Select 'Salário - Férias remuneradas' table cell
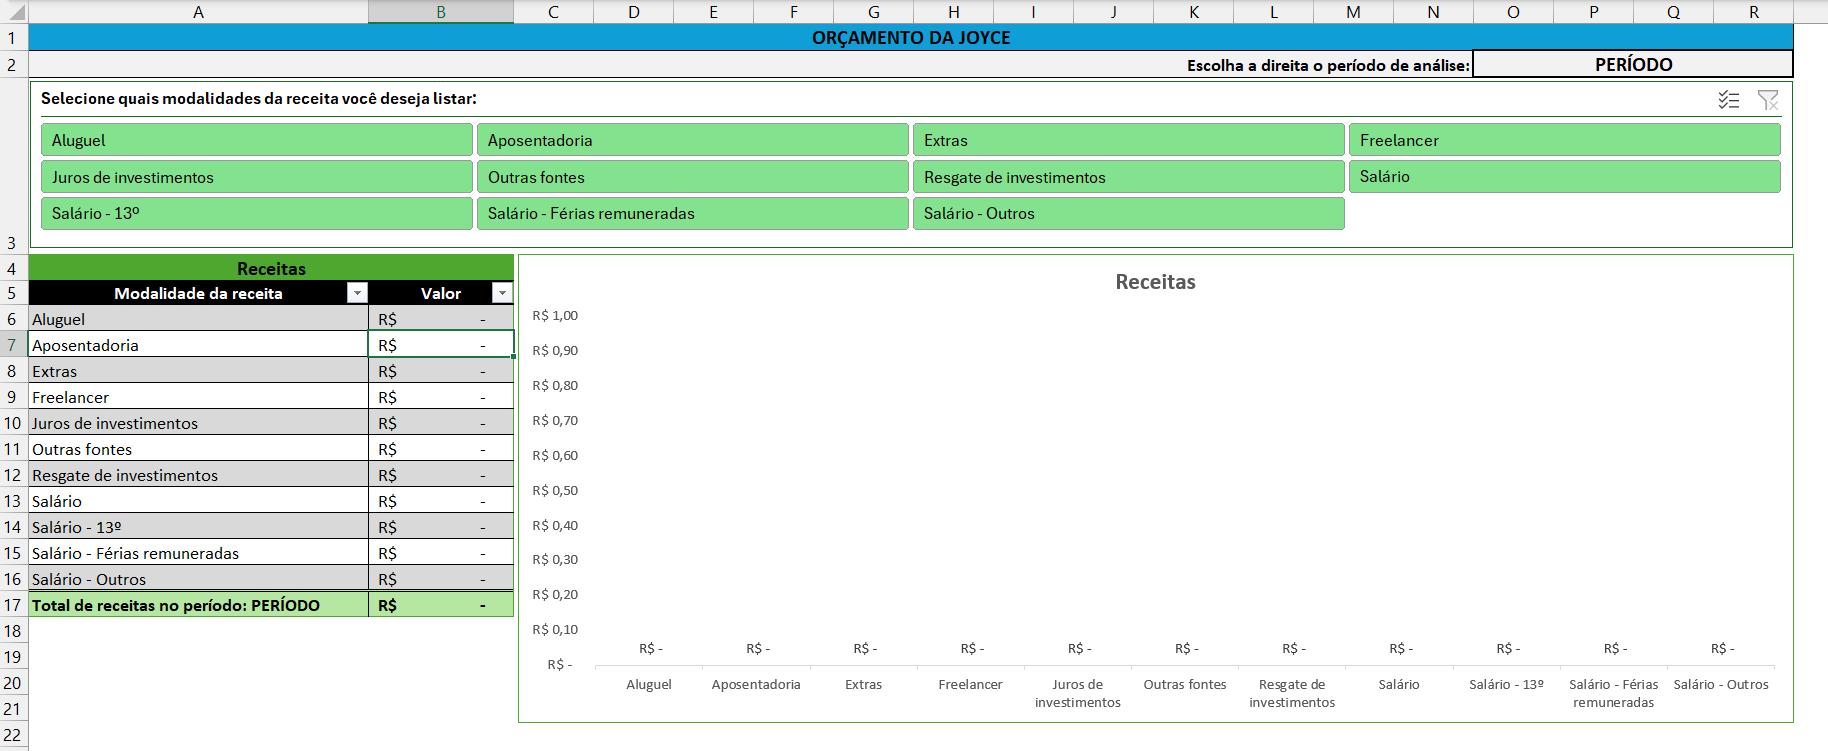 [198, 553]
